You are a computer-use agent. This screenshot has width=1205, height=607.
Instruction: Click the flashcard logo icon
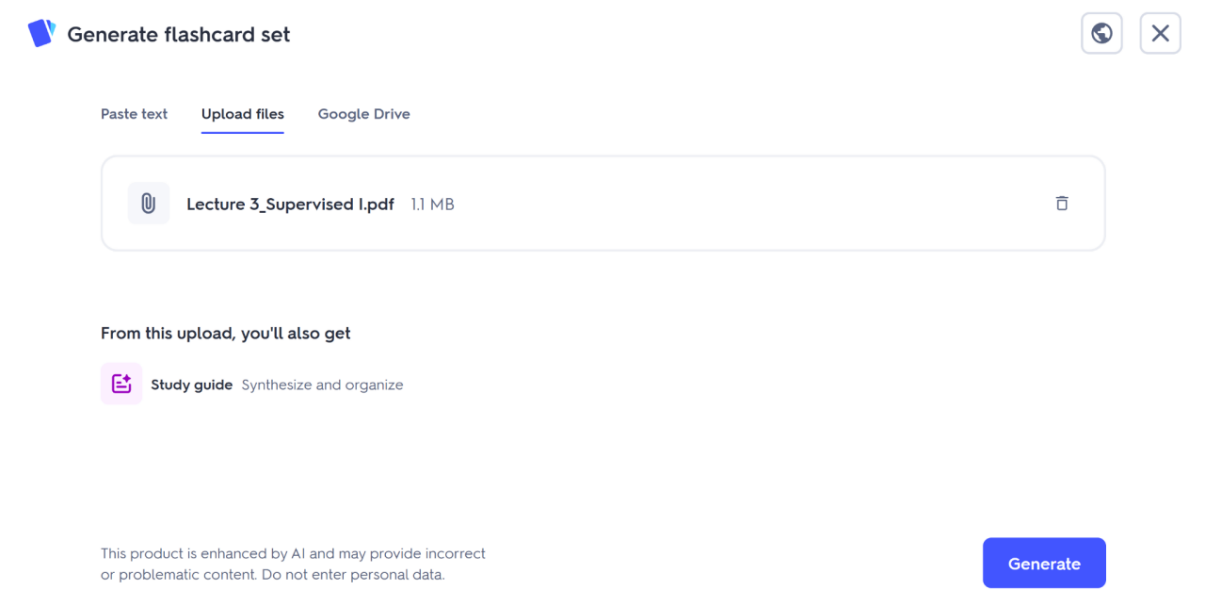tap(42, 33)
